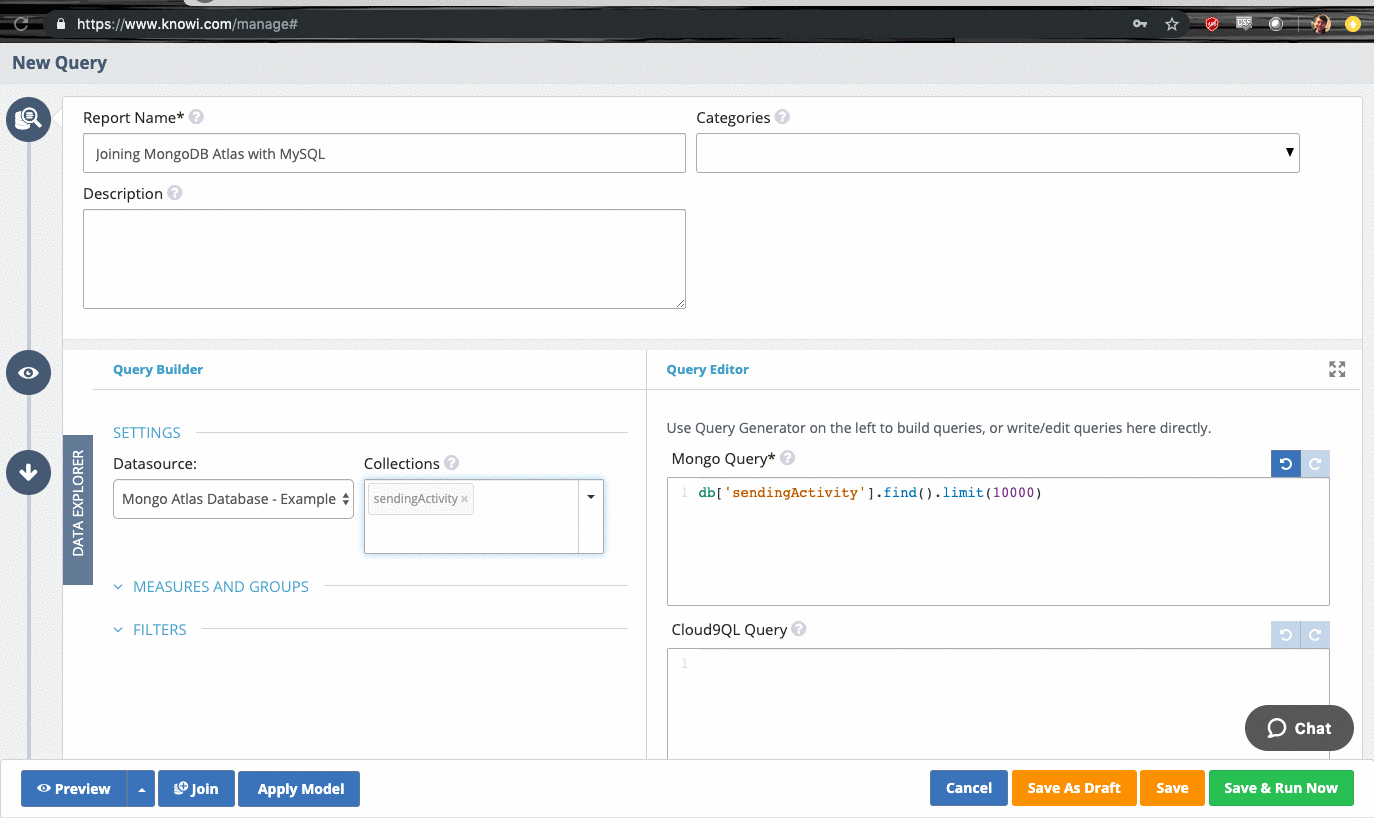Open the yellow circle browser update icon
The width and height of the screenshot is (1374, 818).
[x=1353, y=23]
